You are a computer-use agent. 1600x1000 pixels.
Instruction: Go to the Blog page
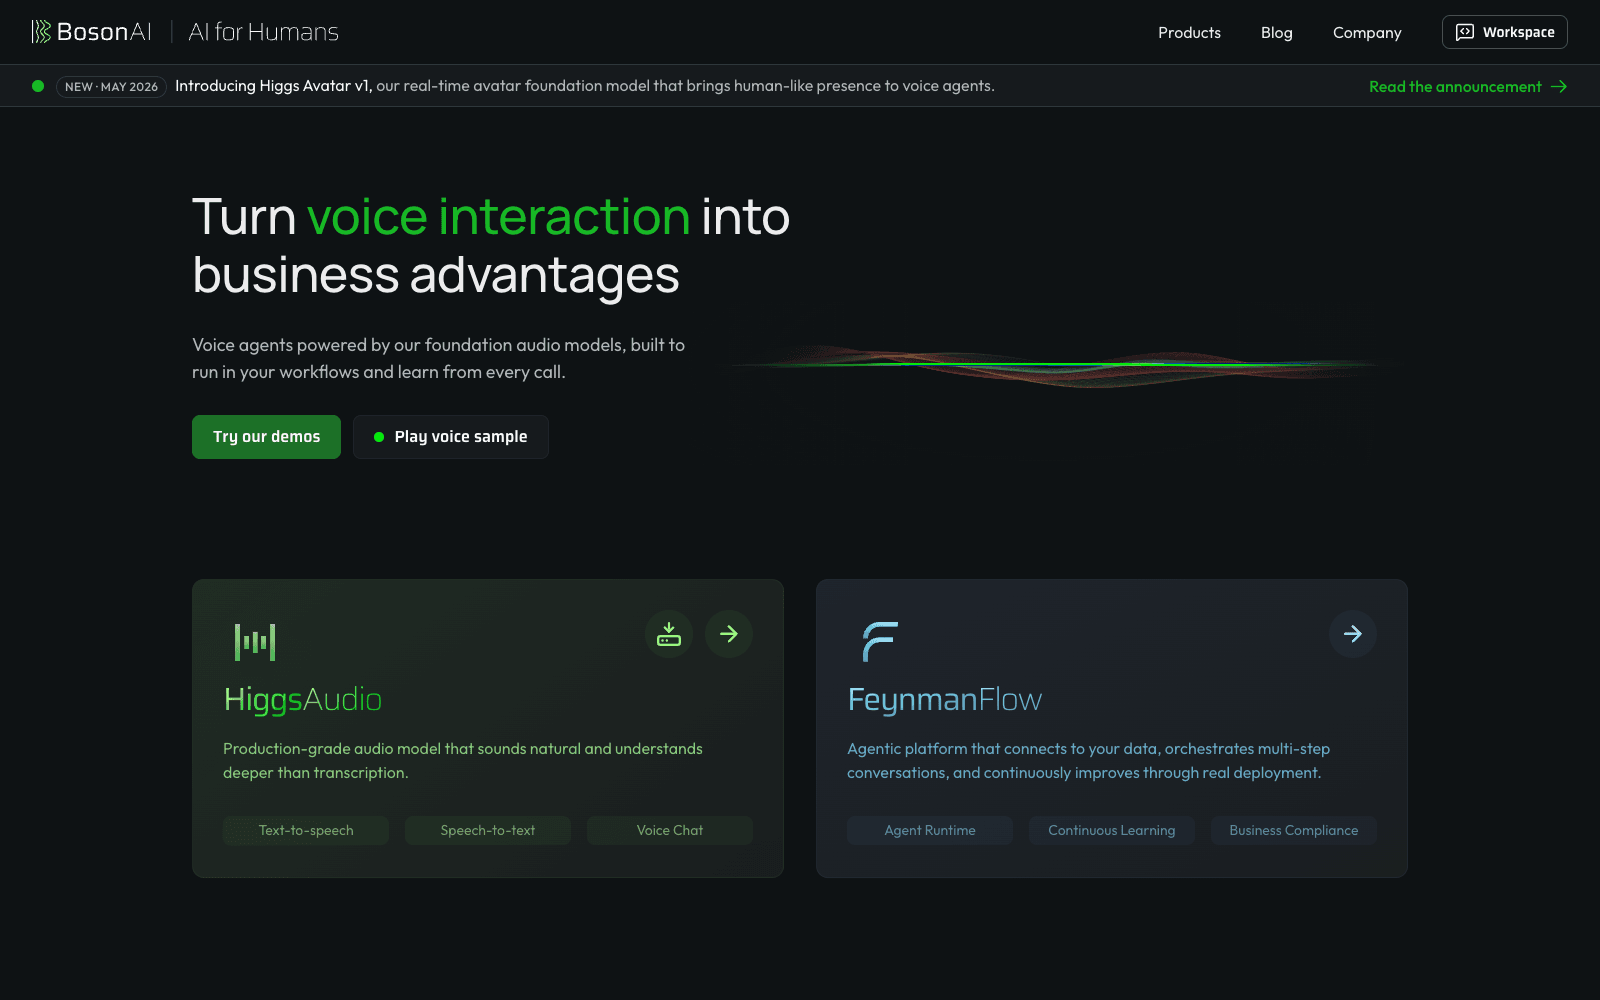(x=1276, y=32)
